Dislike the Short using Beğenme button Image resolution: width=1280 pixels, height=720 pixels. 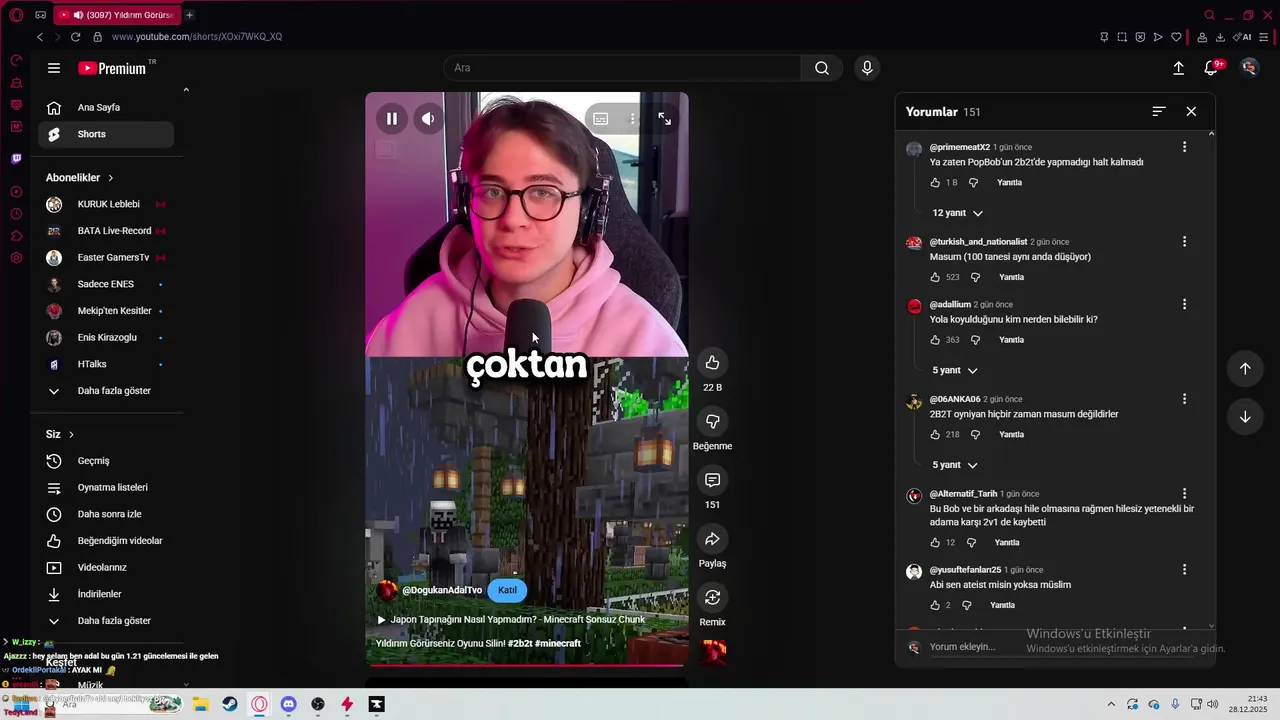point(712,421)
